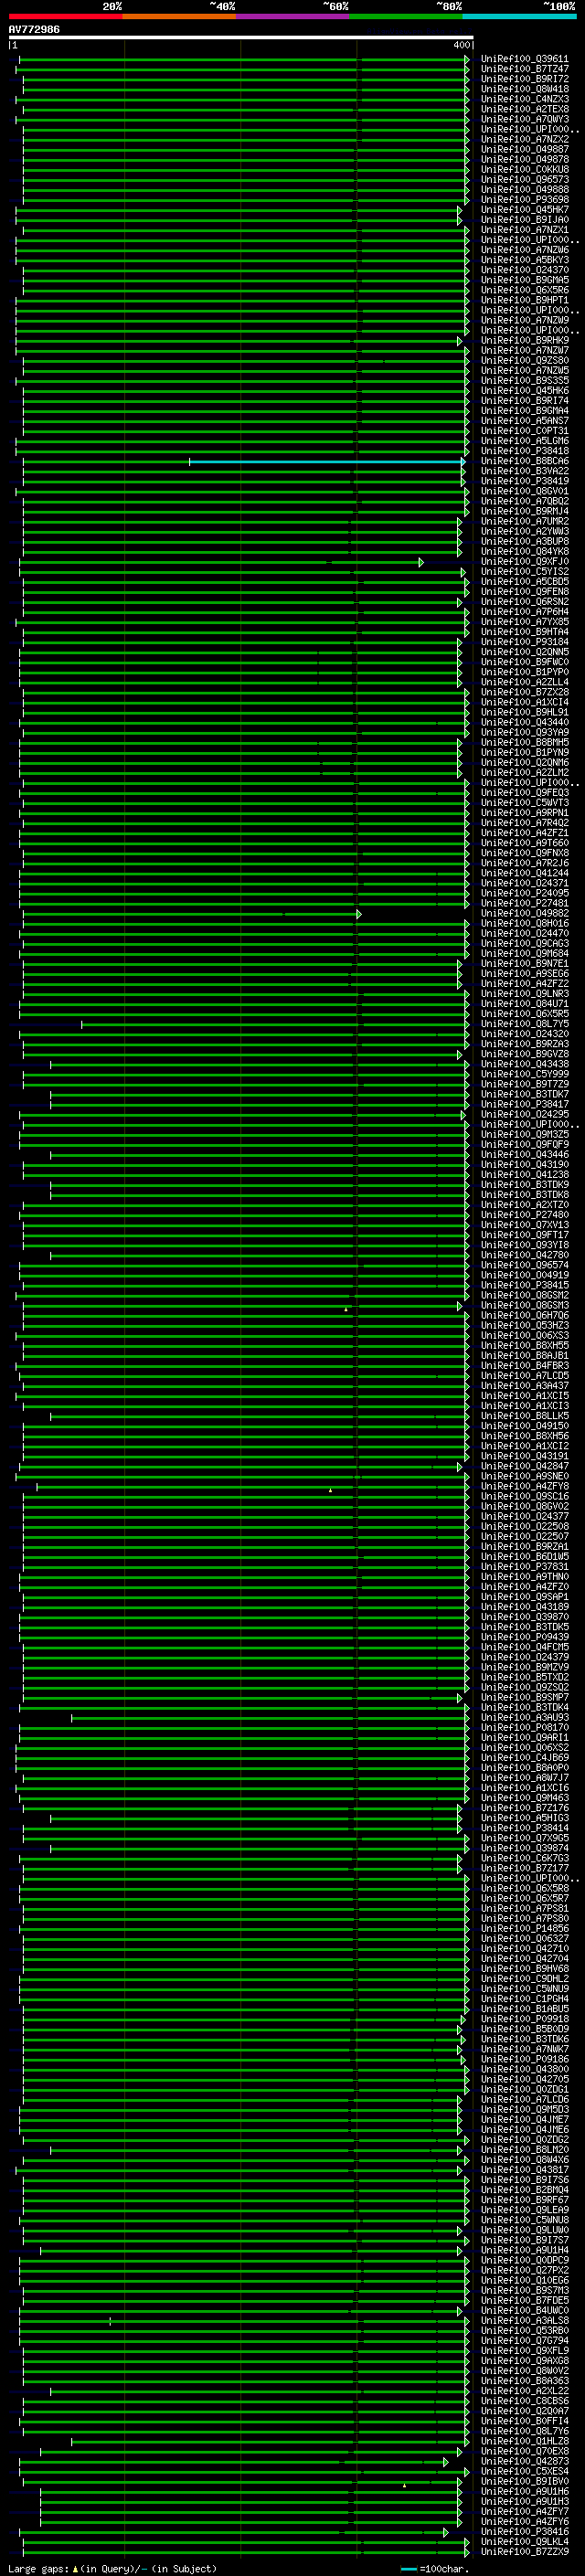Select label UniRef100_P93698

(x=525, y=200)
